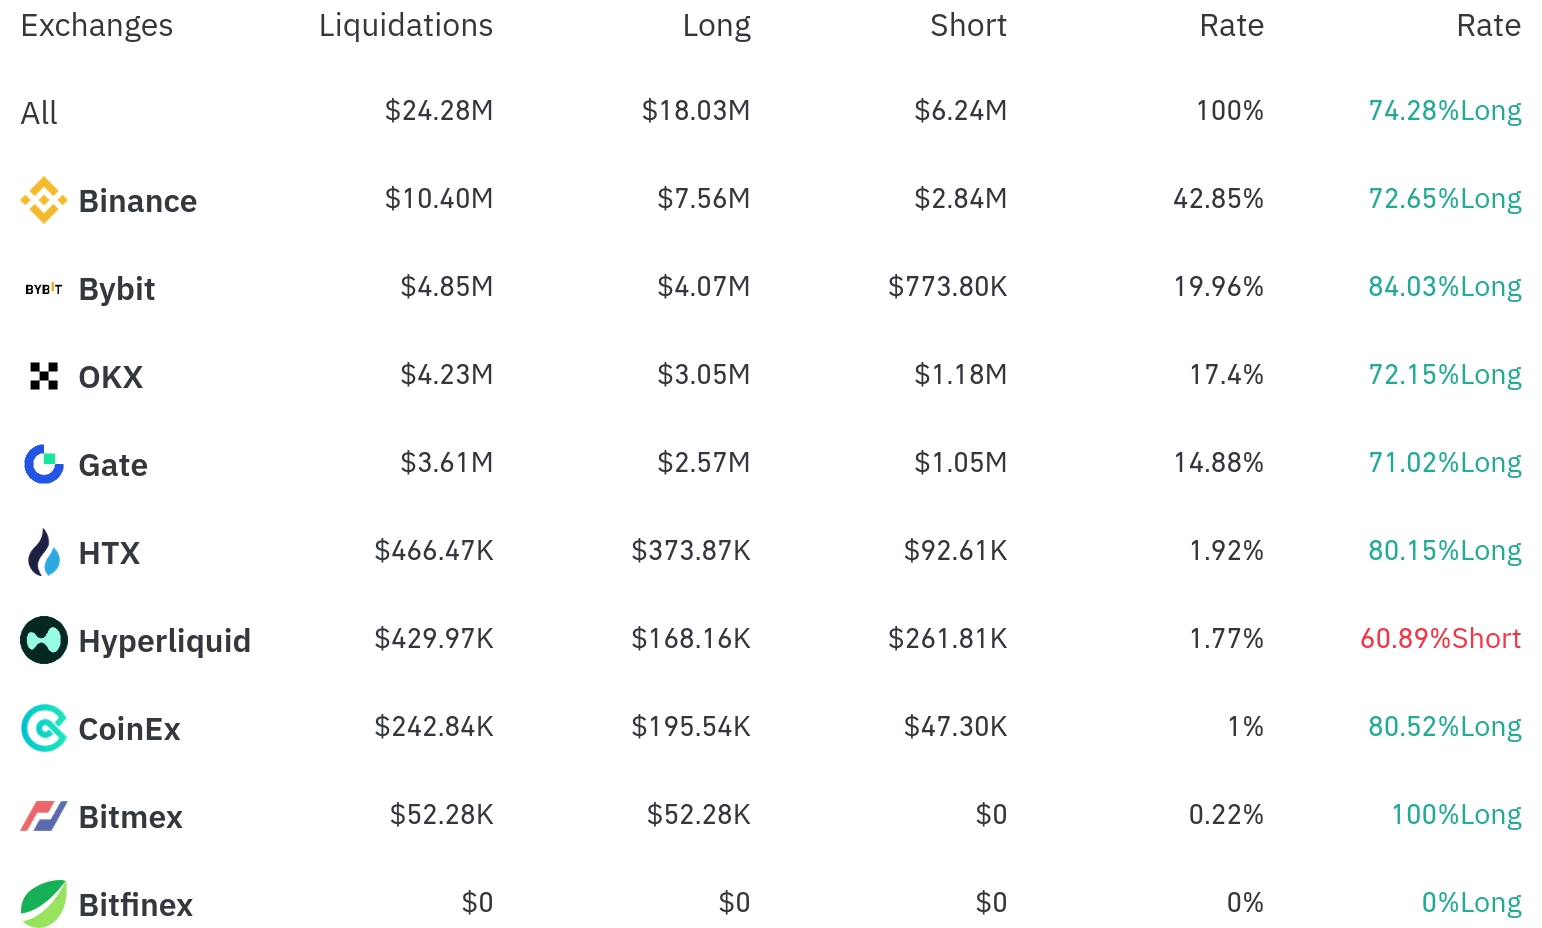Sort table by Long column header

tap(716, 26)
